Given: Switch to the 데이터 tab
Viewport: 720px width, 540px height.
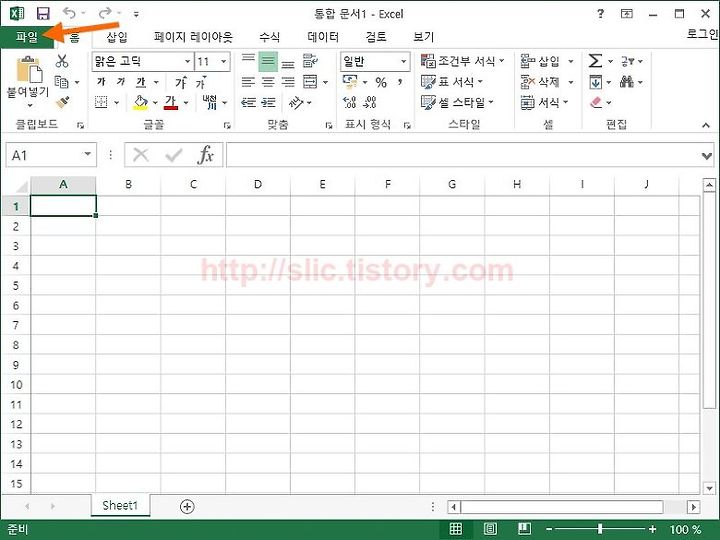Looking at the screenshot, I should pyautogui.click(x=323, y=37).
